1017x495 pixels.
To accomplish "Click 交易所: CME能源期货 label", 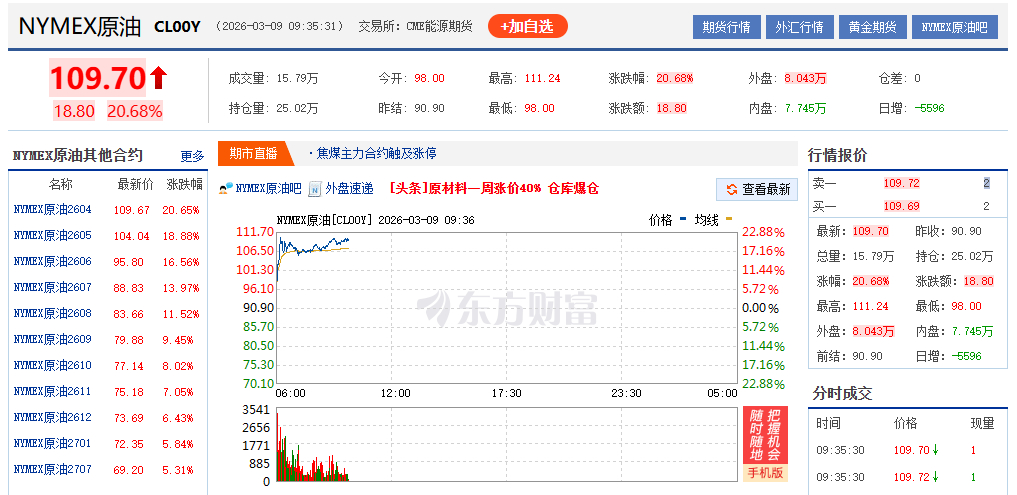I will [x=415, y=27].
